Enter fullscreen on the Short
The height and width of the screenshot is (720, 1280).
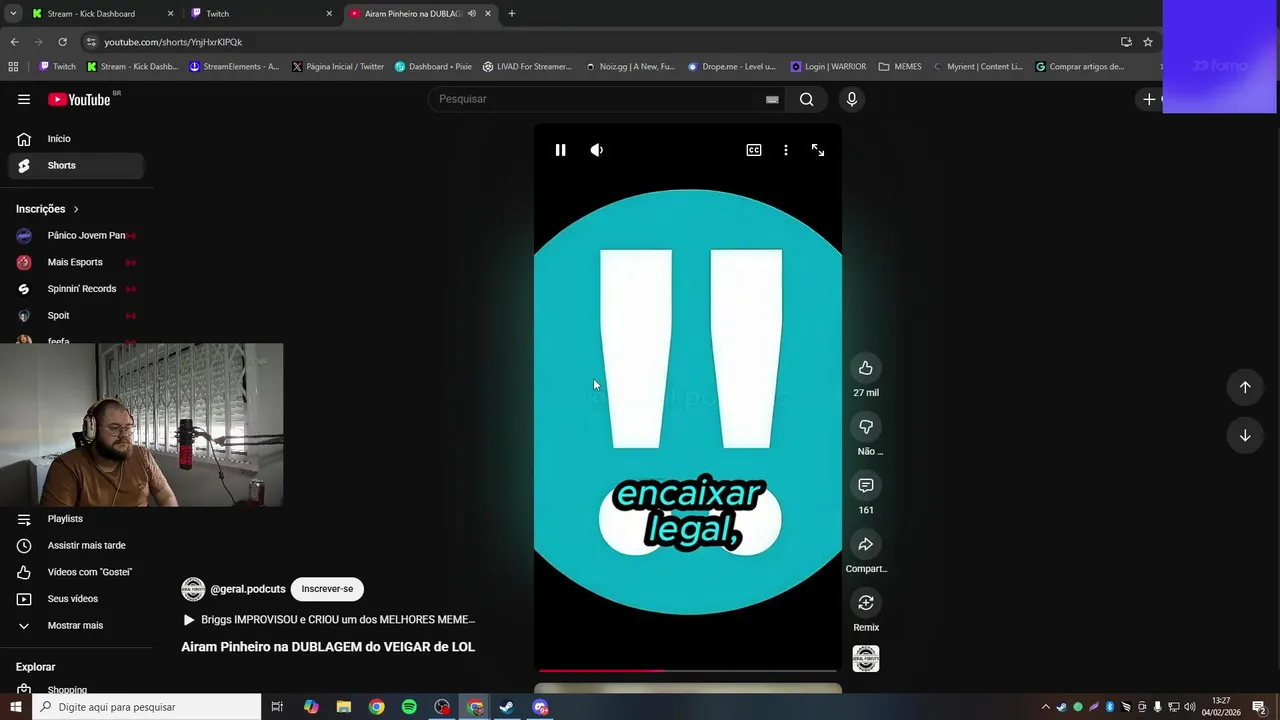click(818, 150)
